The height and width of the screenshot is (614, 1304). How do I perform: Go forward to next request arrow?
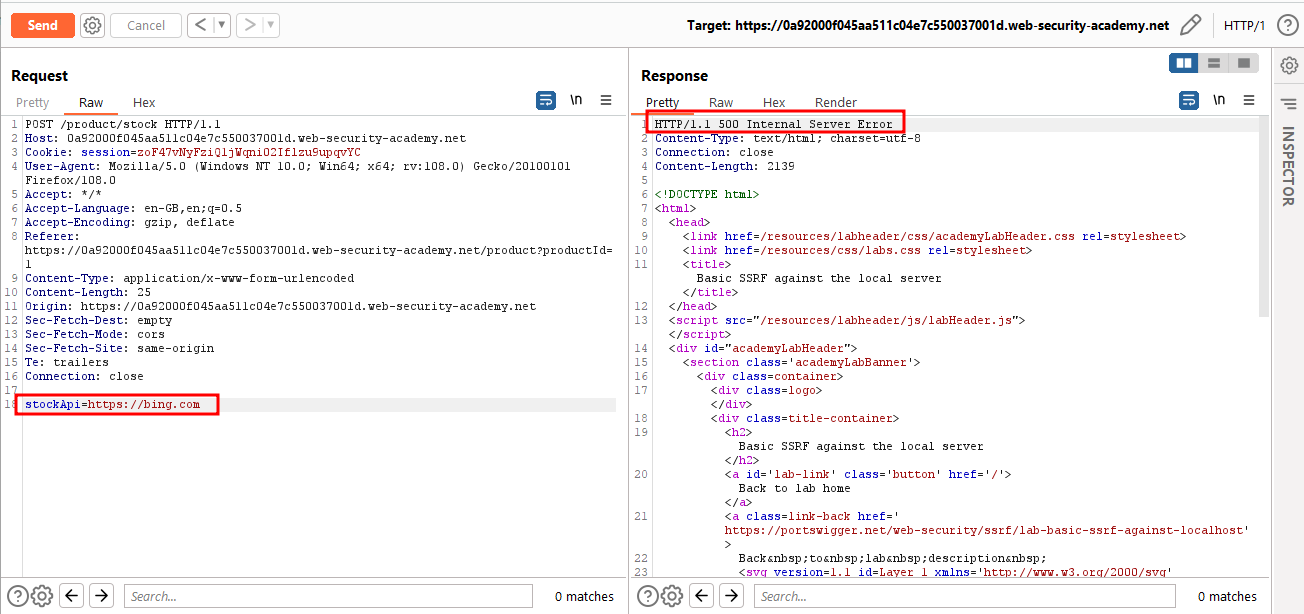(250, 25)
